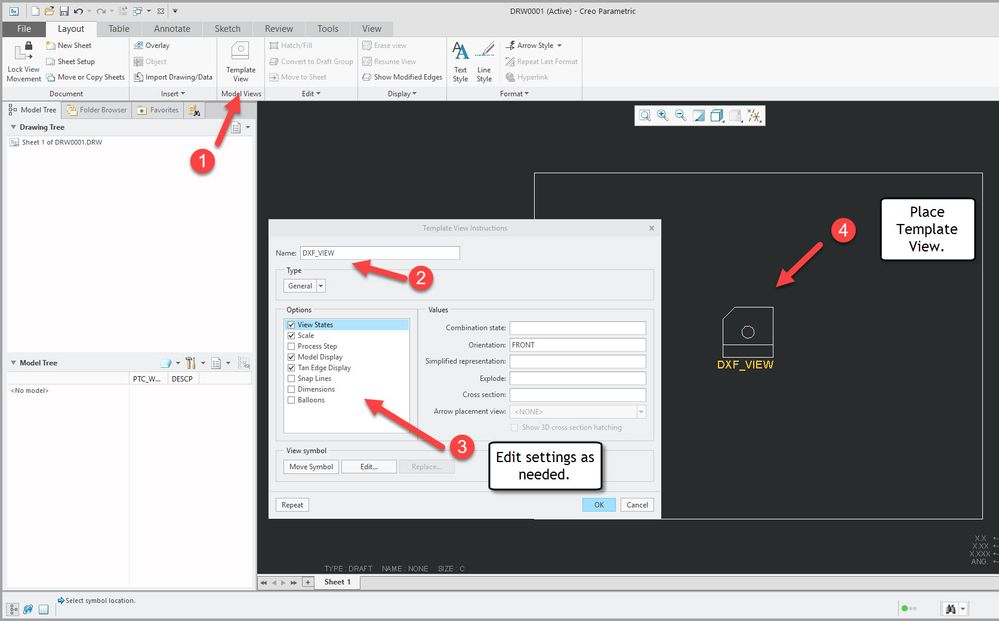
Task: Click Import Drawing/Data
Action: click(173, 77)
